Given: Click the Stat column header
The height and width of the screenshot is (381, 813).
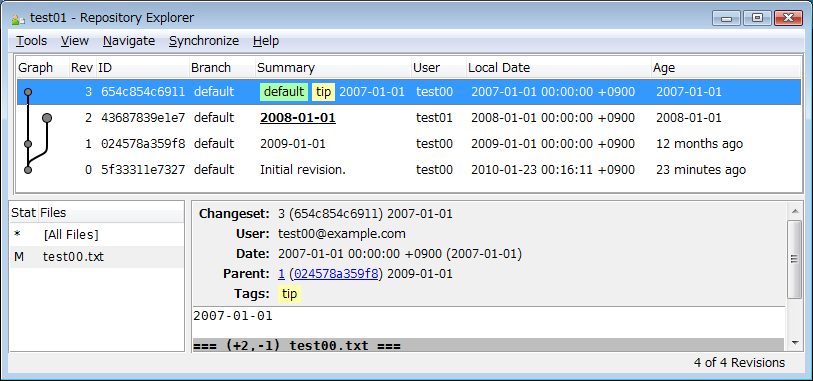Looking at the screenshot, I should tap(24, 213).
